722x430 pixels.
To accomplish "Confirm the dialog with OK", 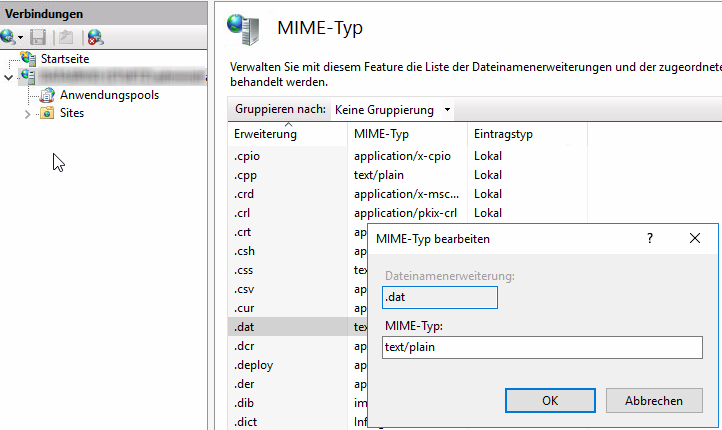I will pos(549,400).
